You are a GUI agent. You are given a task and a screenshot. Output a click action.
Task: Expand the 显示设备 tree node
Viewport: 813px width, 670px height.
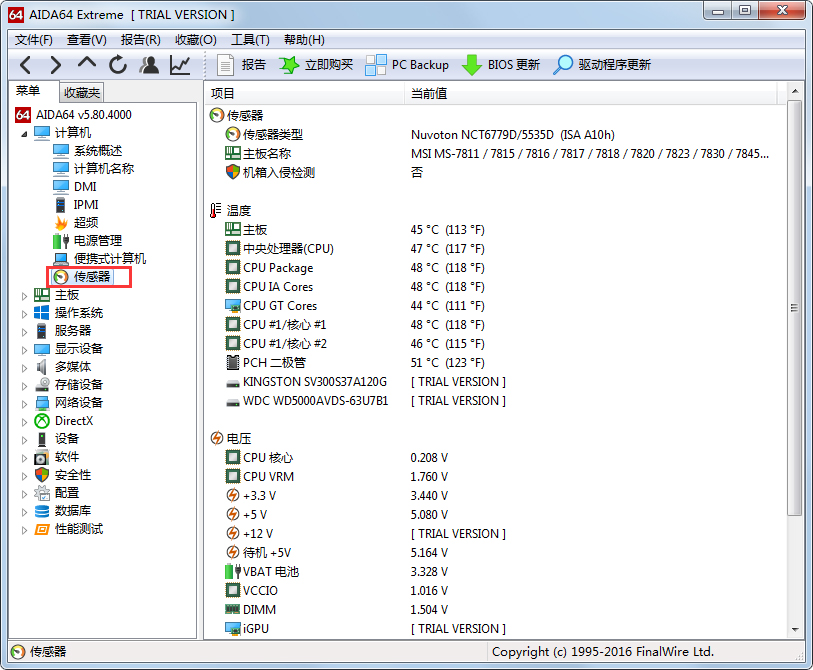[24, 350]
